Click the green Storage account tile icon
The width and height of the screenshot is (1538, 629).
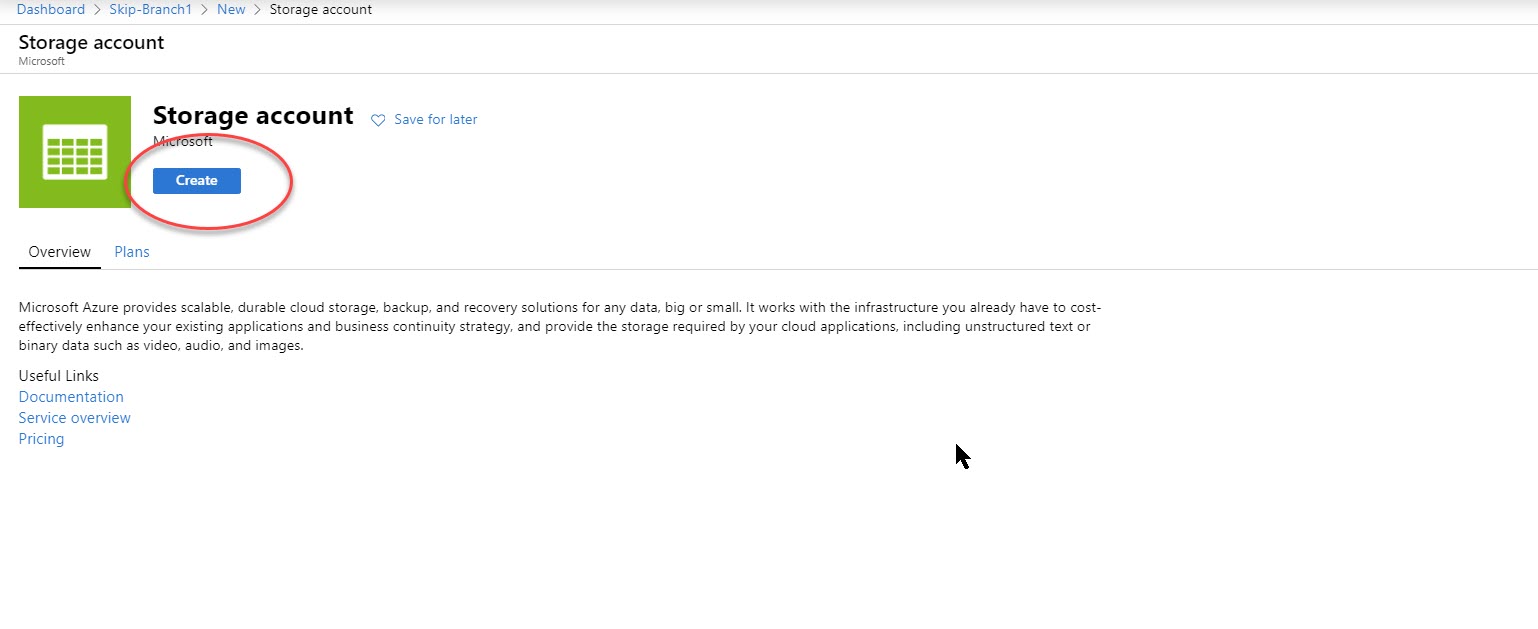[75, 152]
